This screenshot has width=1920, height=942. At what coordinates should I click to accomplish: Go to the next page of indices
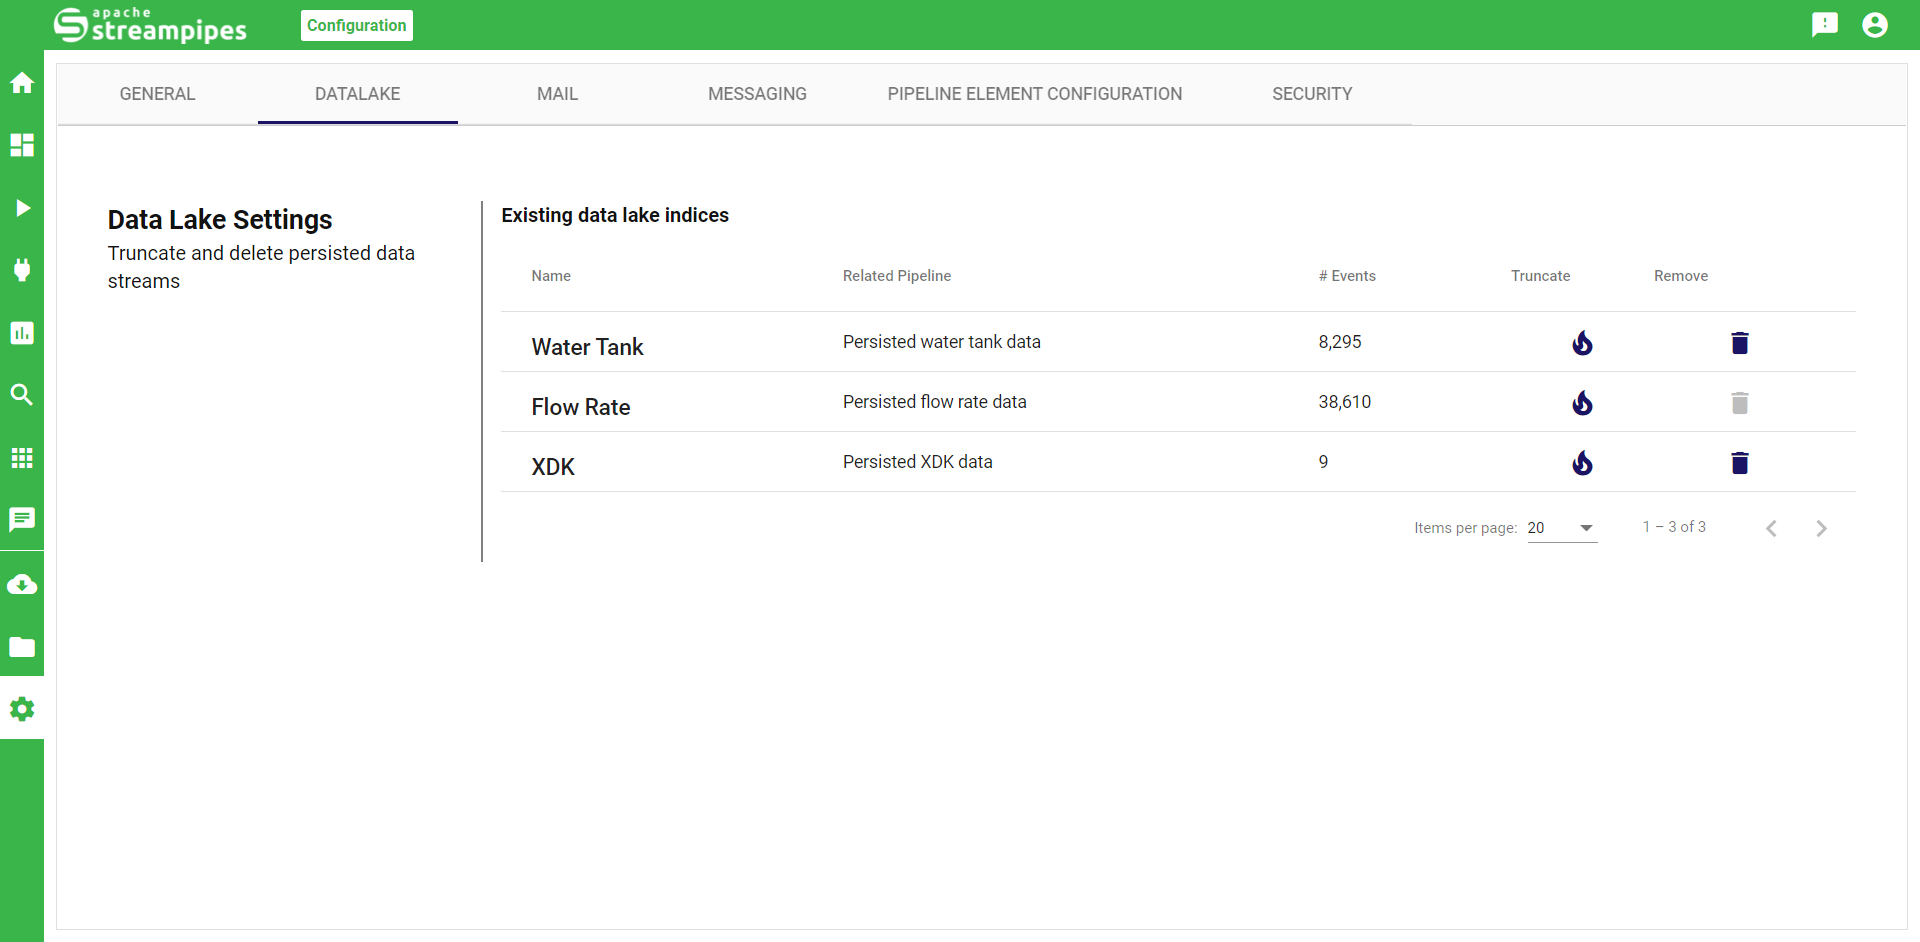click(1821, 528)
